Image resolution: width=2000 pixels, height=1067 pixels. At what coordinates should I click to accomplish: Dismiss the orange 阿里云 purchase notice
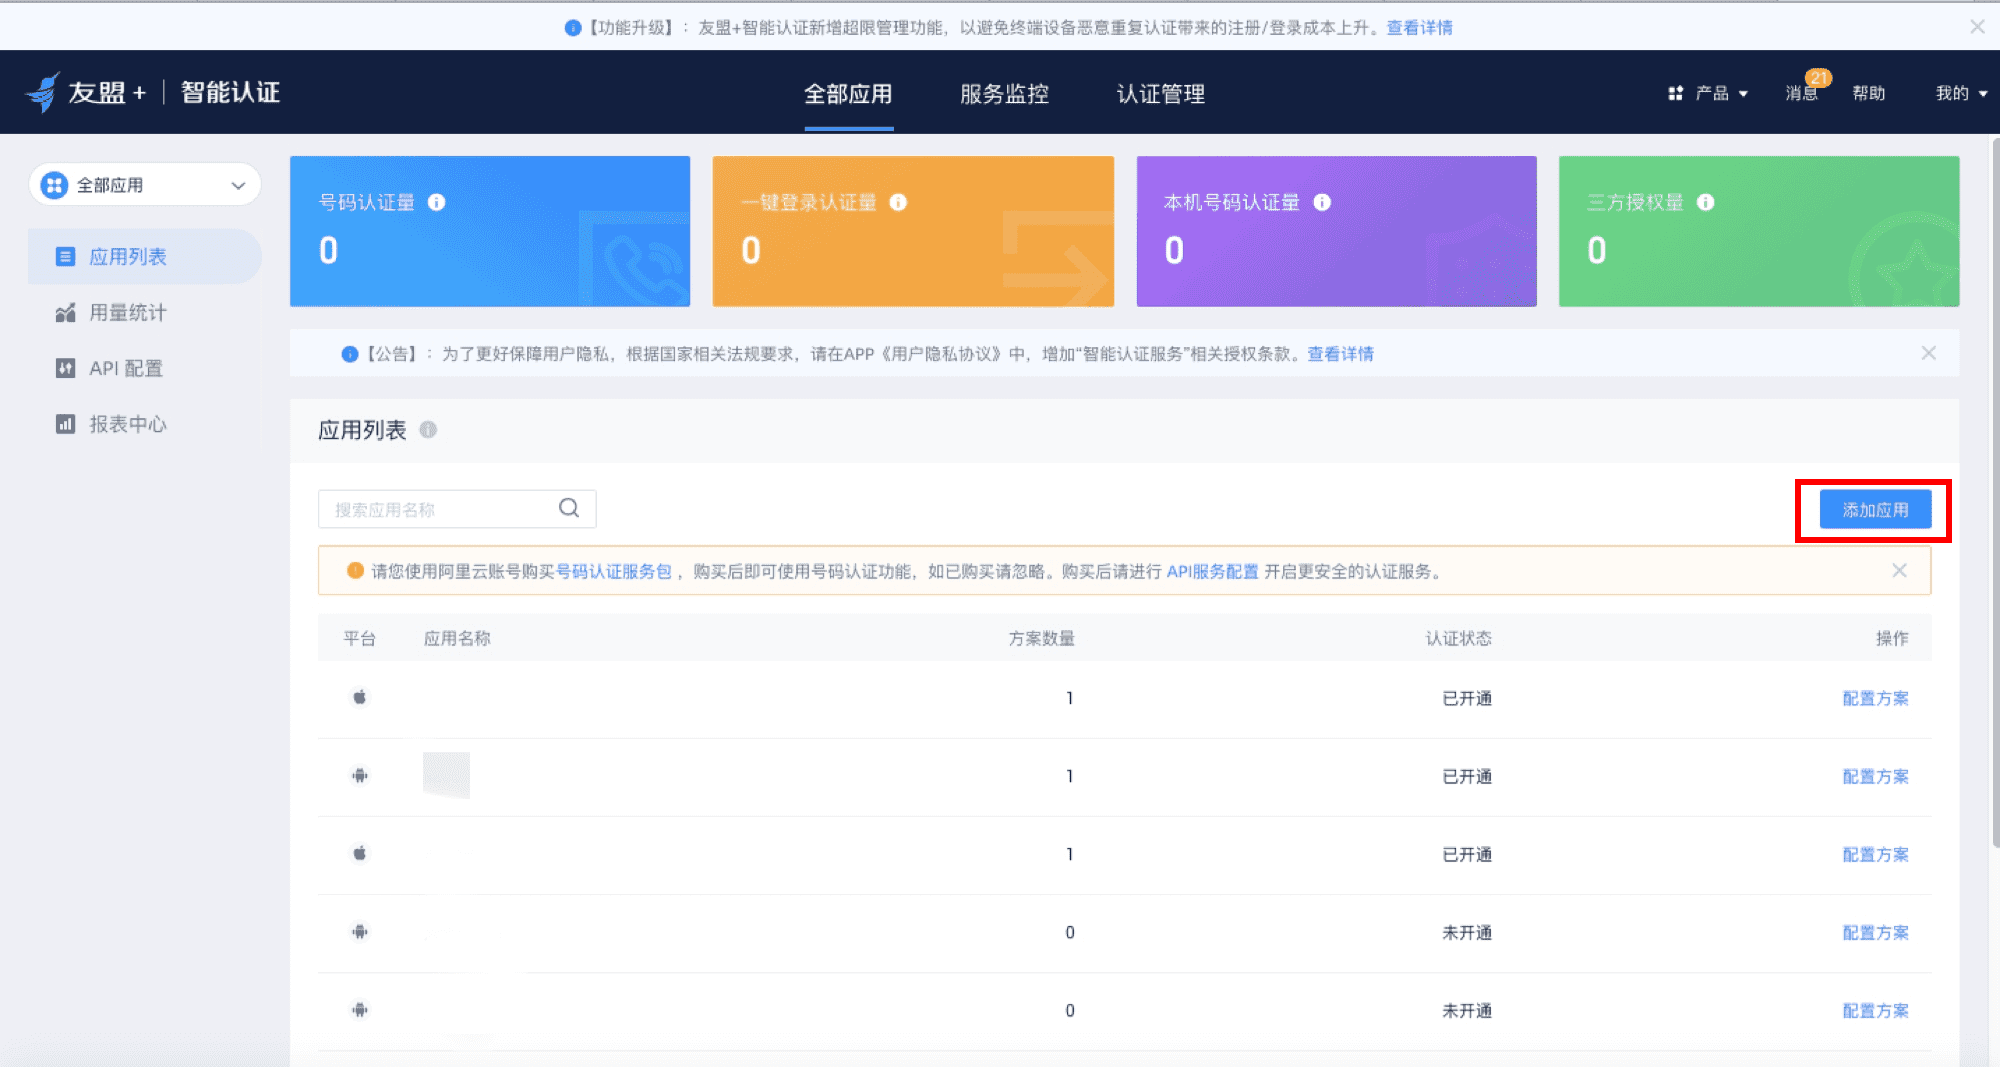[x=1899, y=570]
